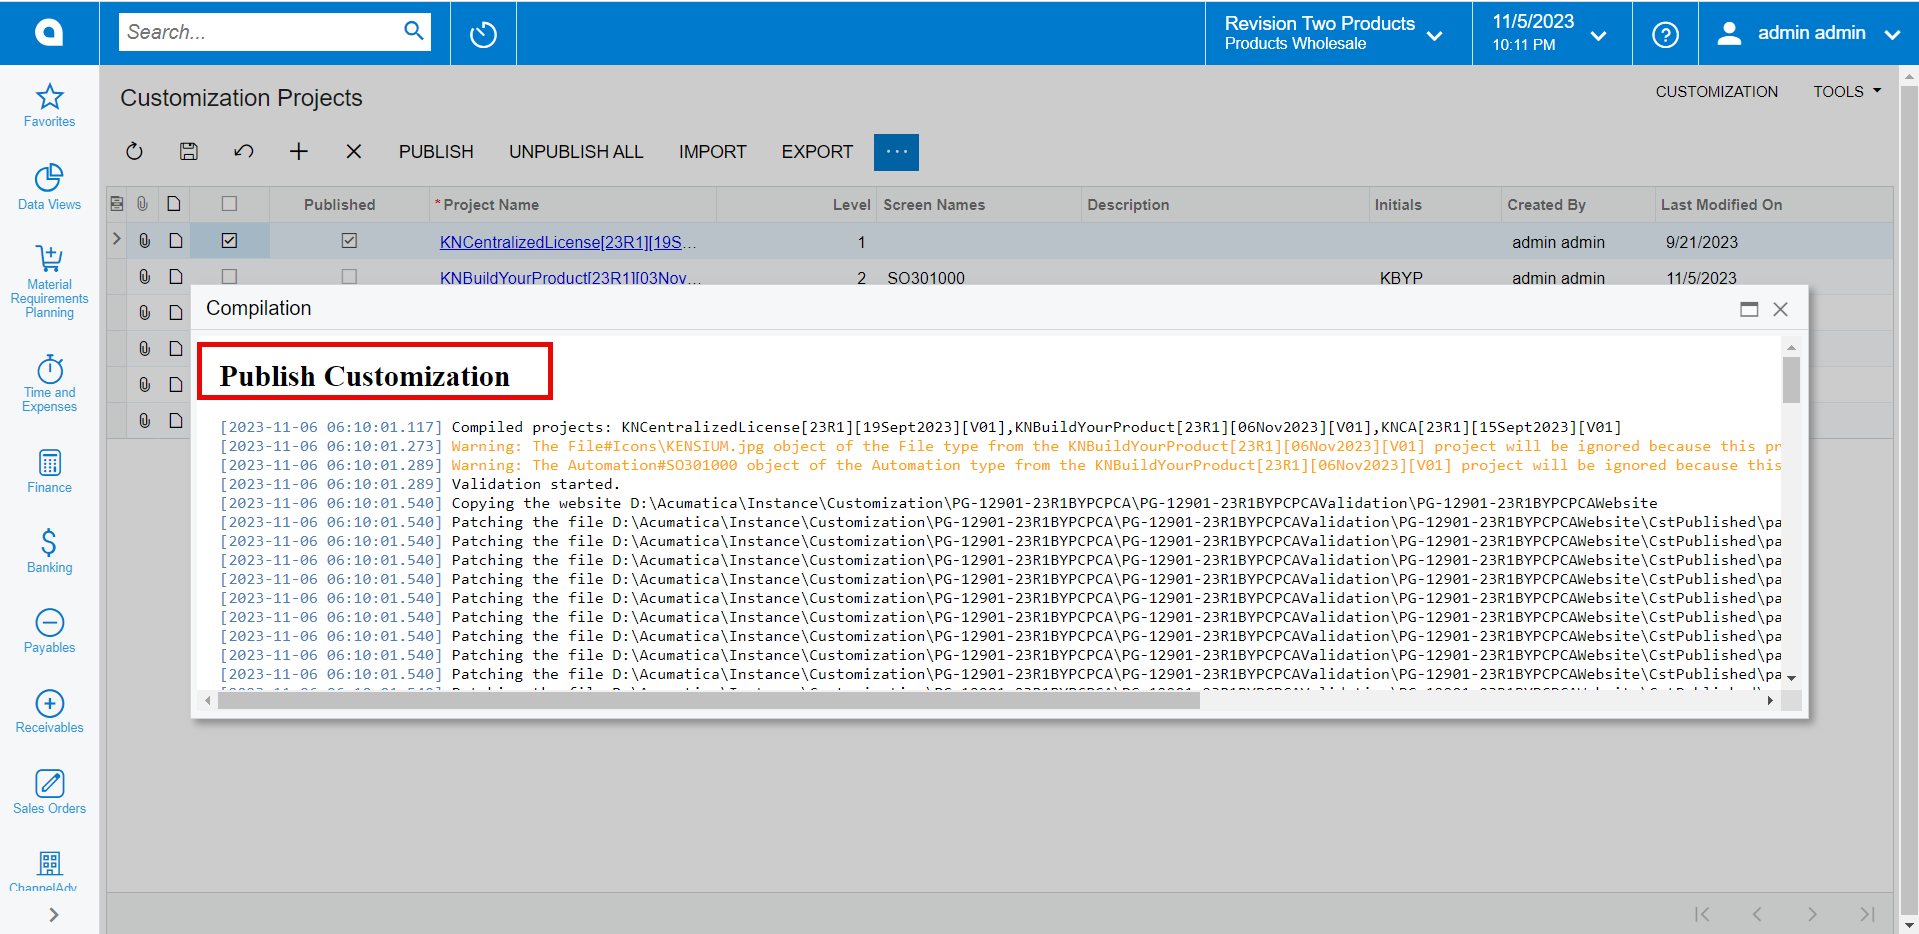Click the Compilation log horizontal scrollbar

708,701
